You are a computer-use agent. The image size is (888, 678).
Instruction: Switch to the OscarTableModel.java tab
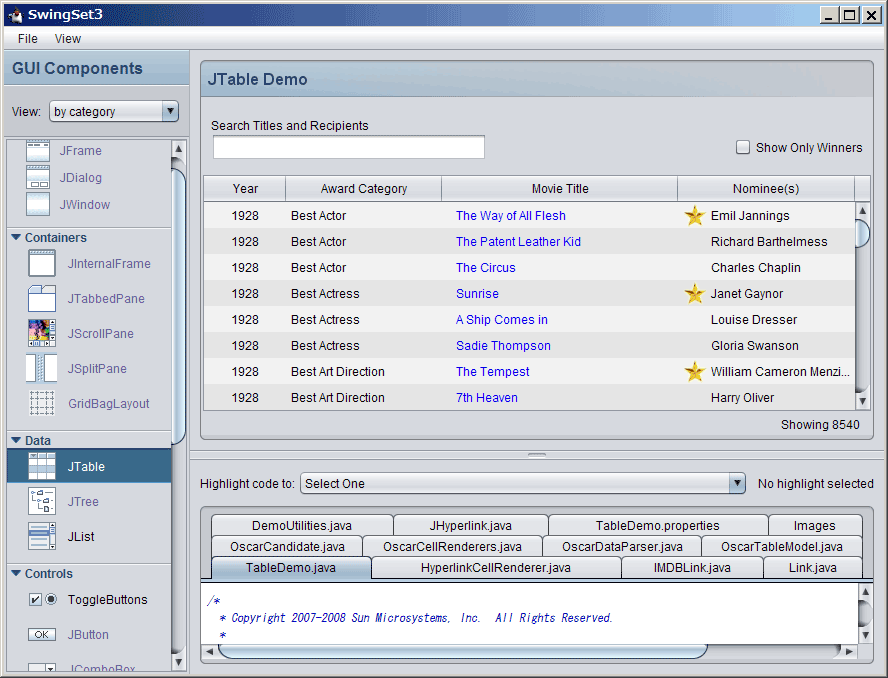782,547
